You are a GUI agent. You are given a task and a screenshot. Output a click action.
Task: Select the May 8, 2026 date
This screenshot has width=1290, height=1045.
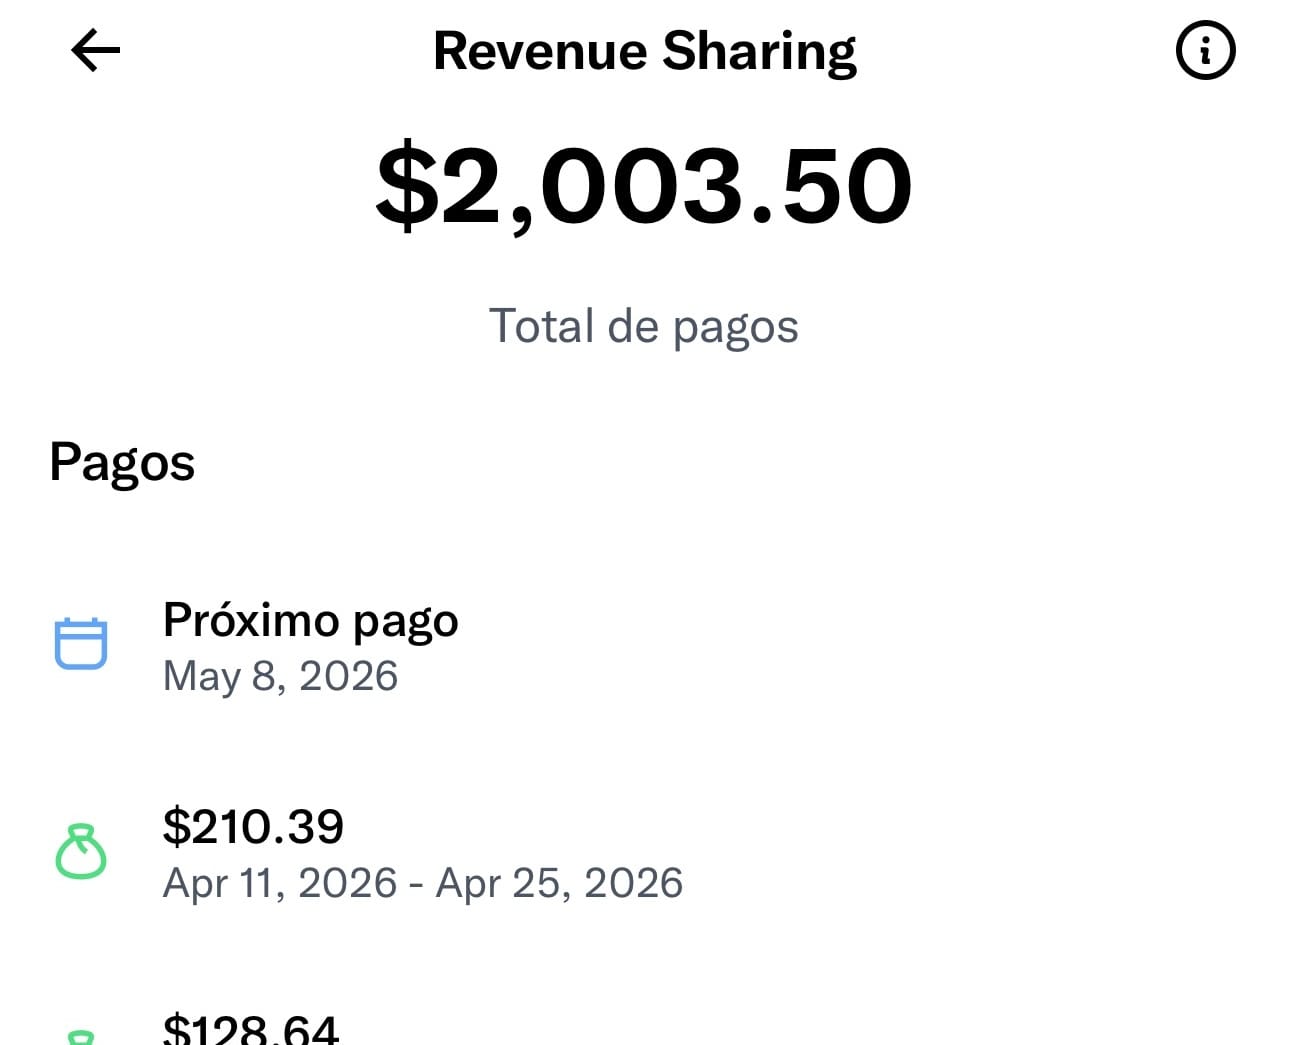(x=280, y=676)
